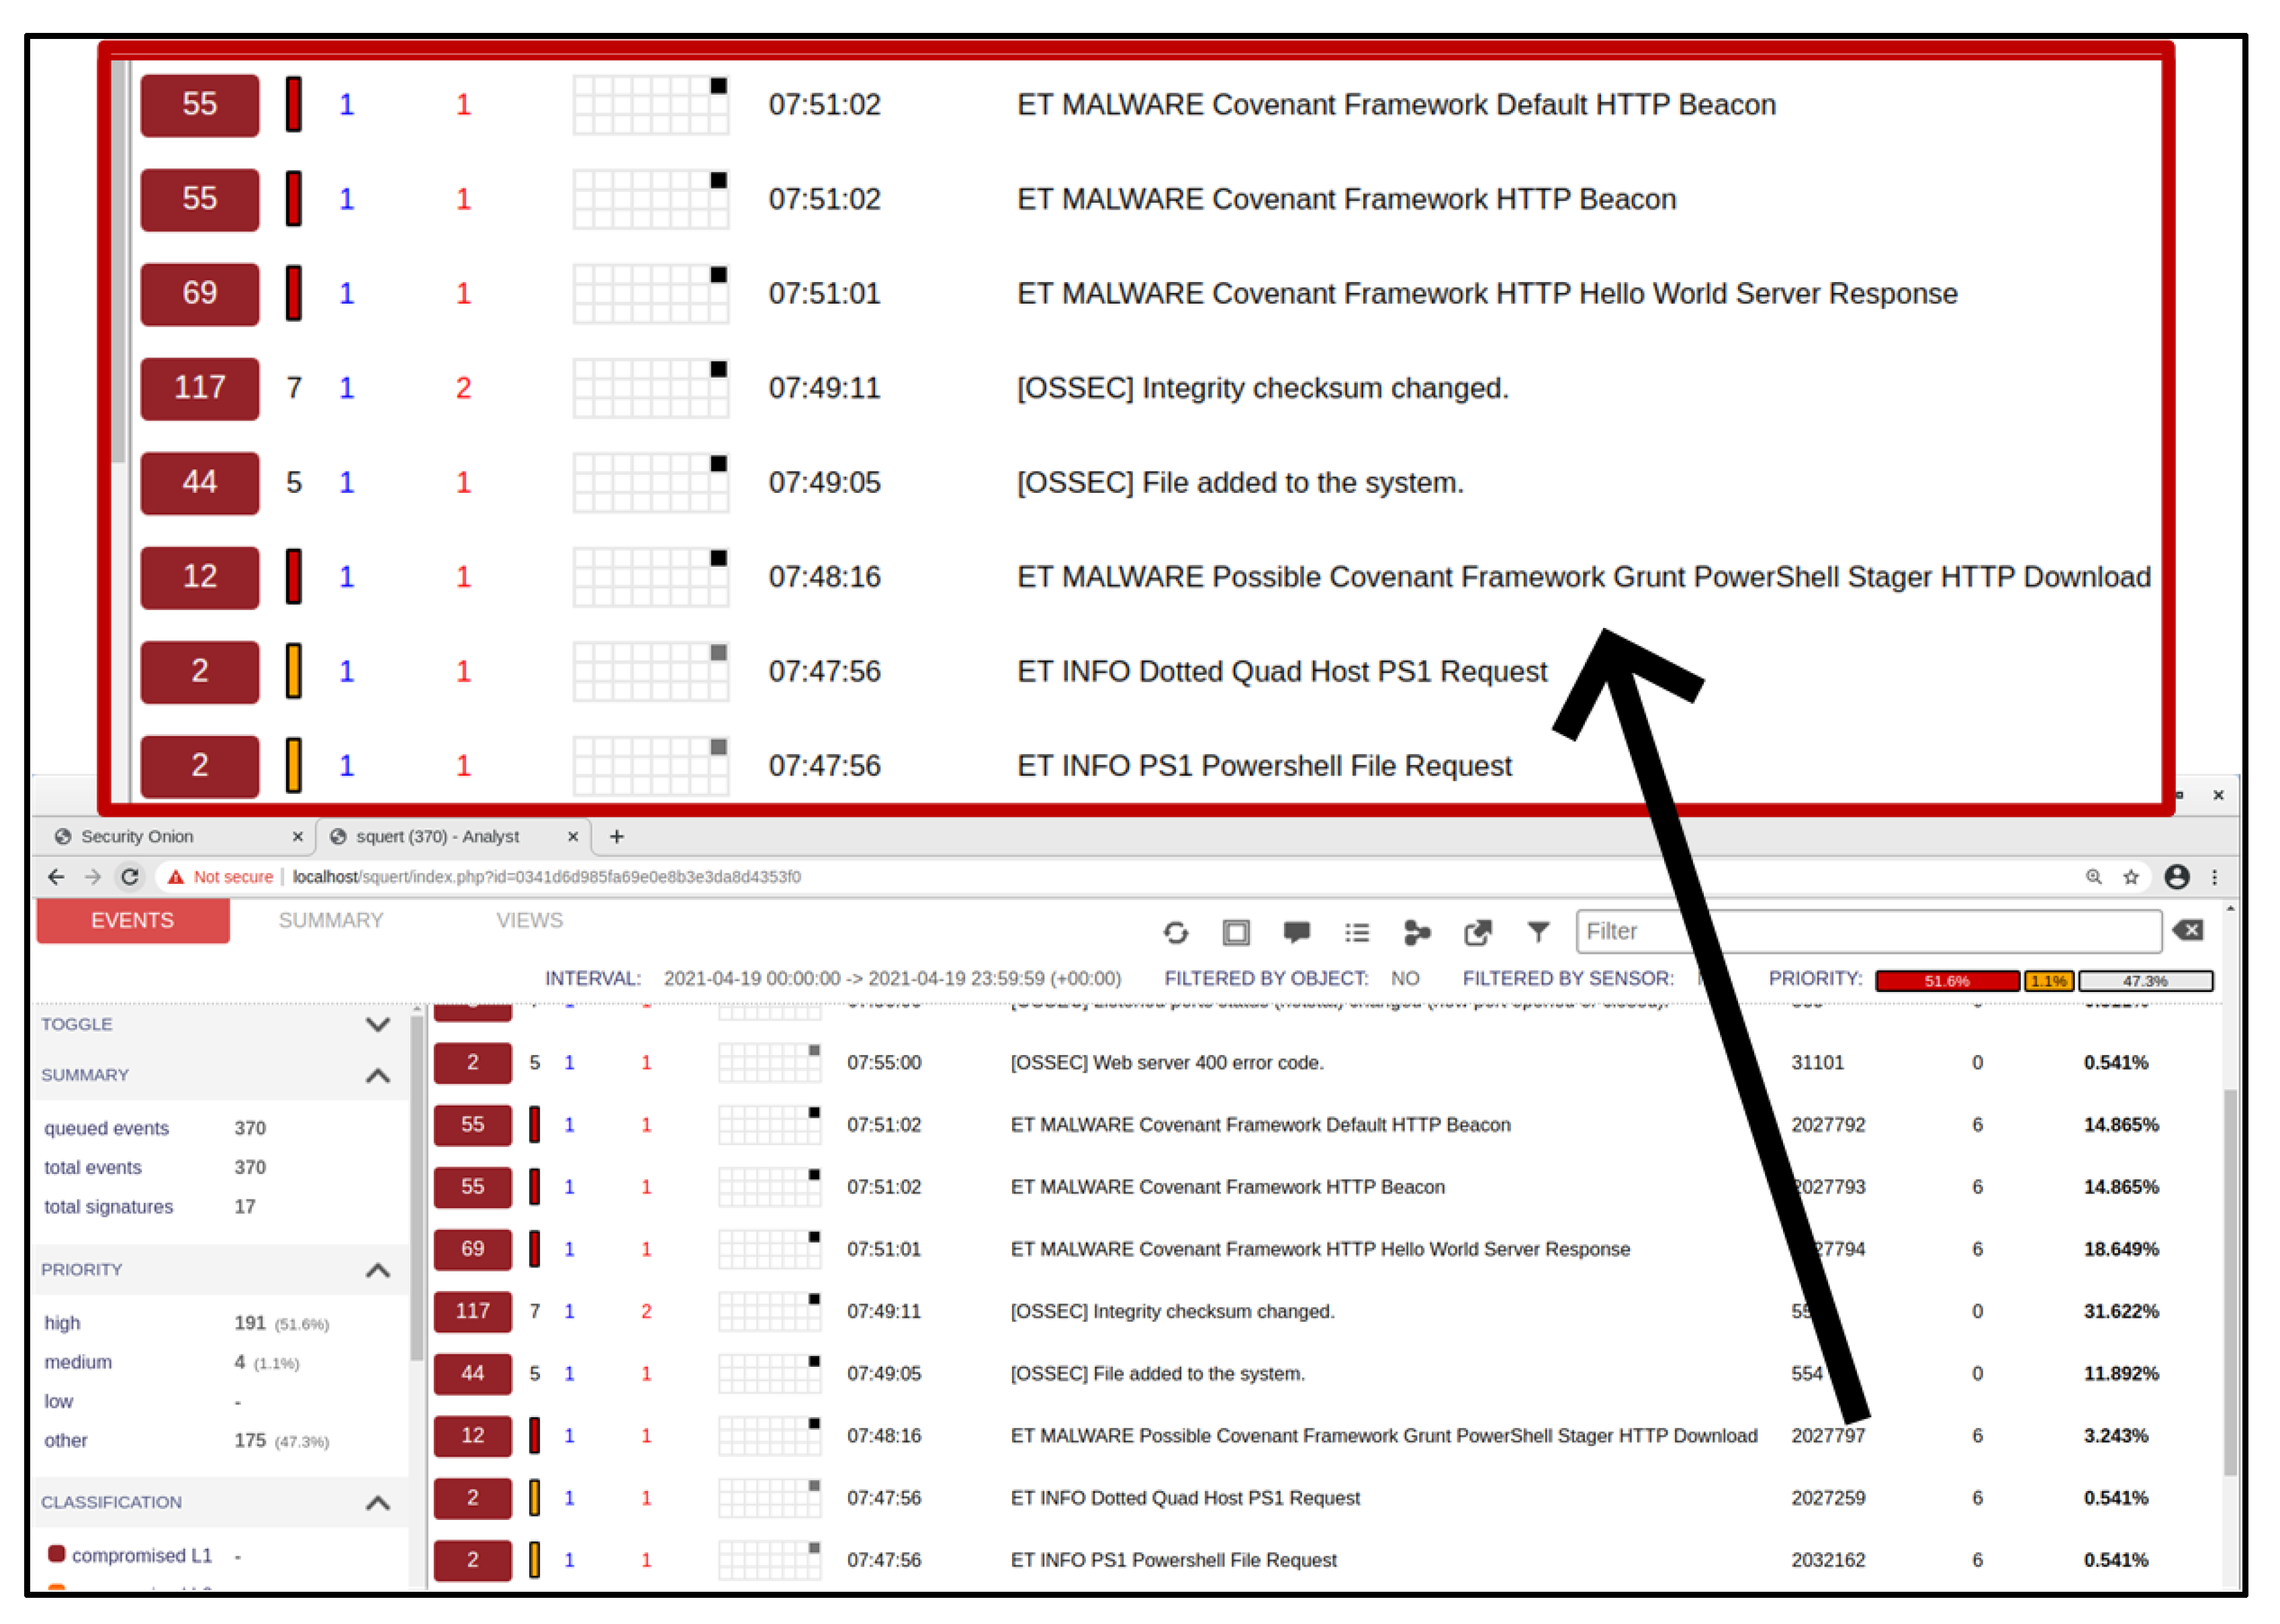This screenshot has width=2280, height=1624.
Task: Click the external link export icon
Action: click(x=1477, y=933)
